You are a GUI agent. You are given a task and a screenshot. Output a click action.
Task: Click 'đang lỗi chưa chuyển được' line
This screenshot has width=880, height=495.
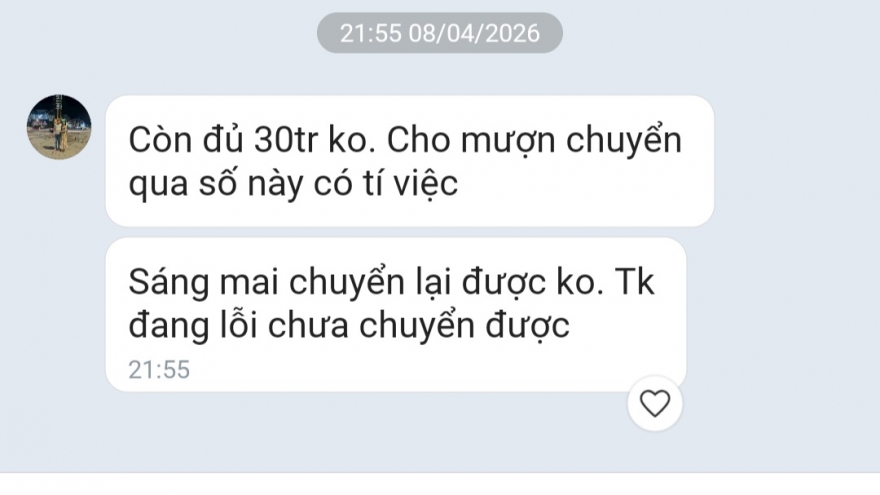tap(349, 326)
